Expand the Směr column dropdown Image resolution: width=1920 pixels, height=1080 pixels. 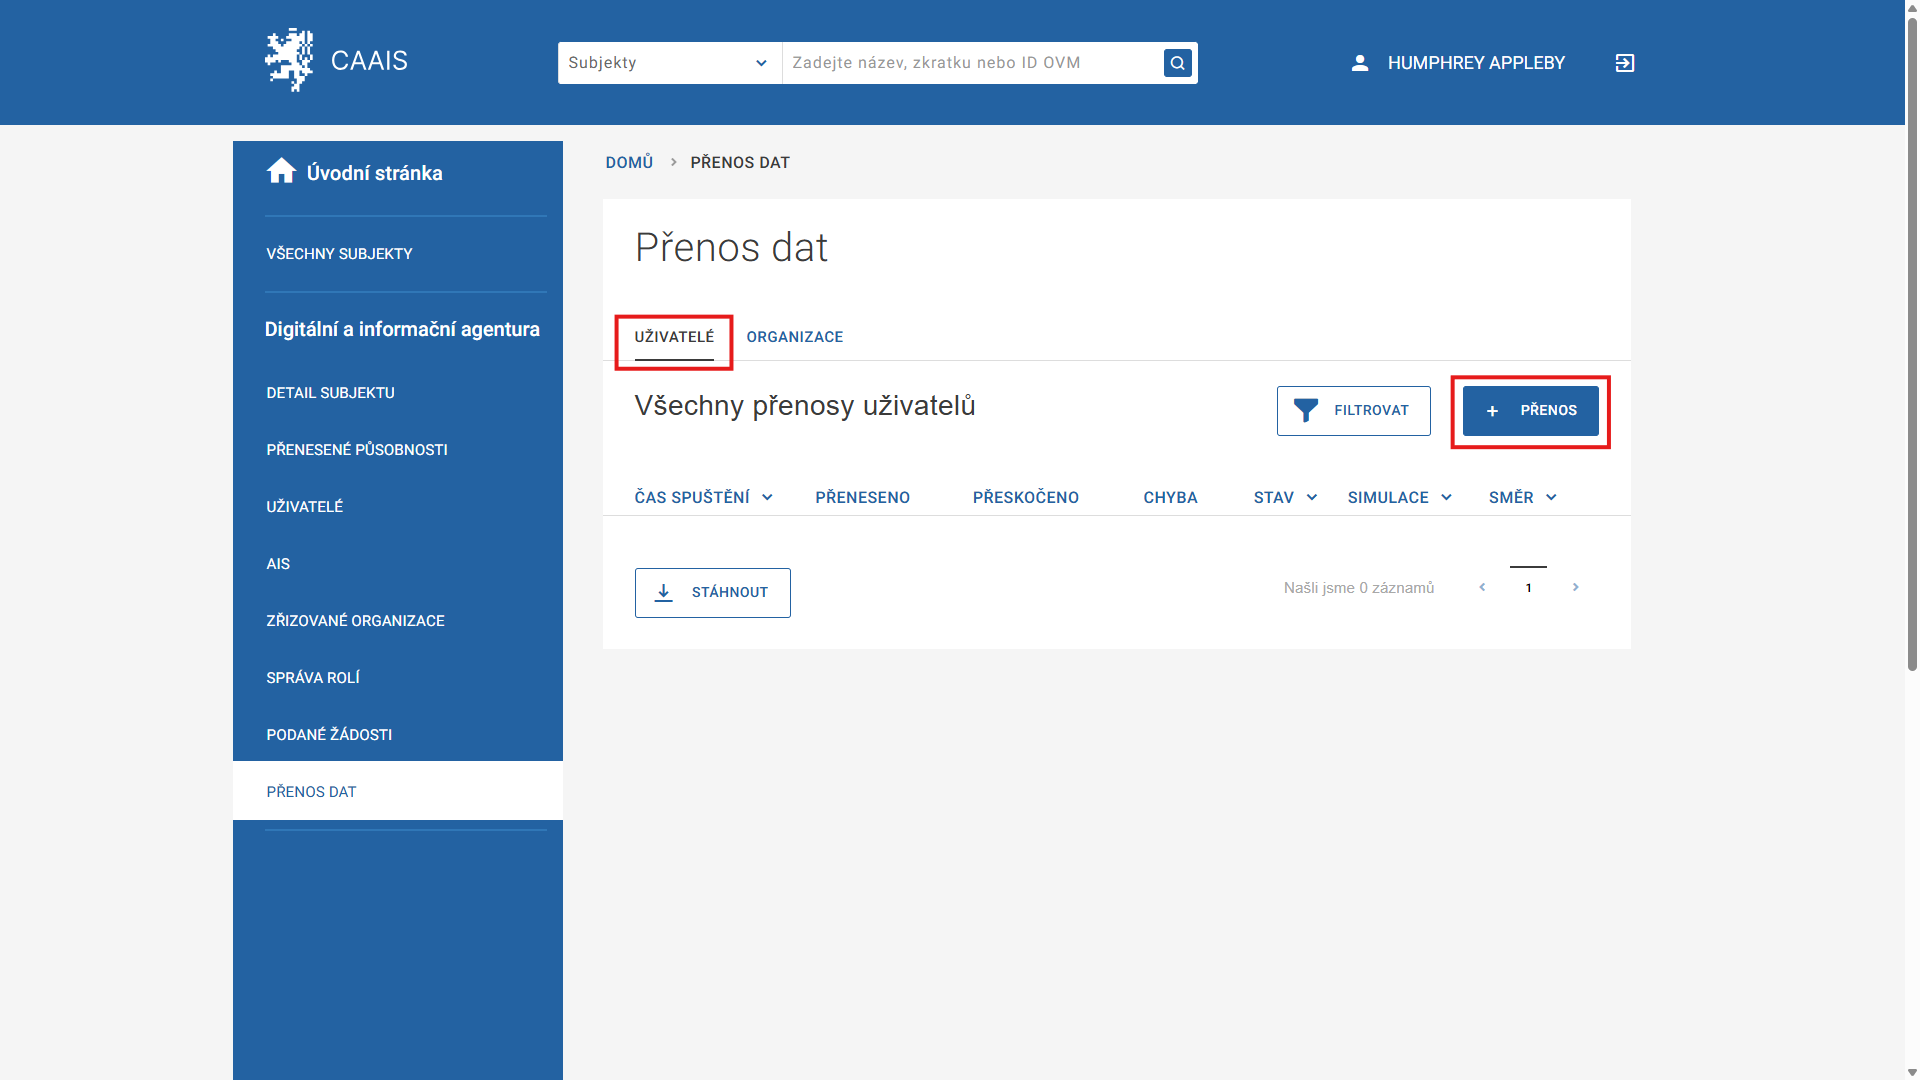tap(1551, 498)
